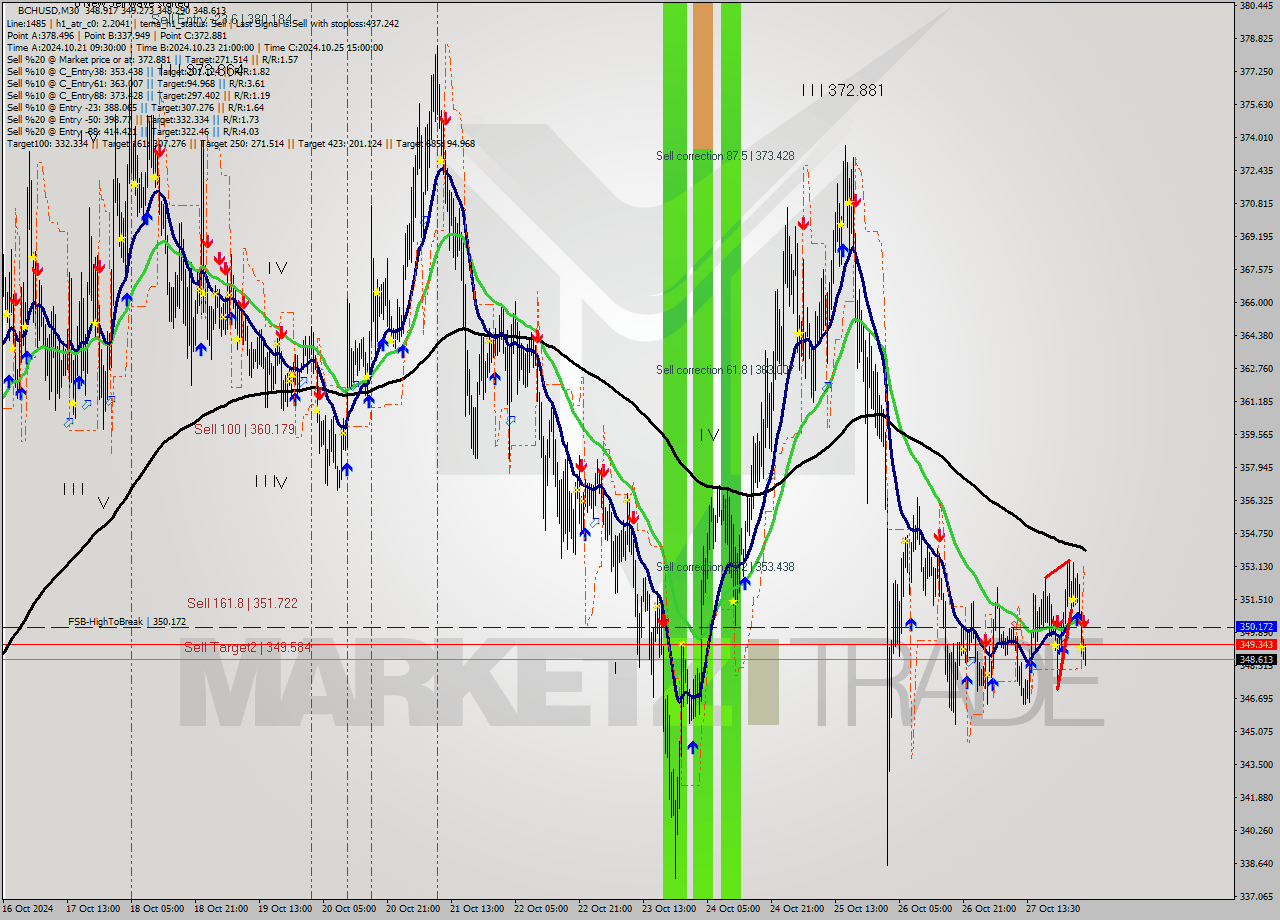Select the 'I I I 372.881' wave label
This screenshot has width=1280, height=920.
click(x=842, y=90)
